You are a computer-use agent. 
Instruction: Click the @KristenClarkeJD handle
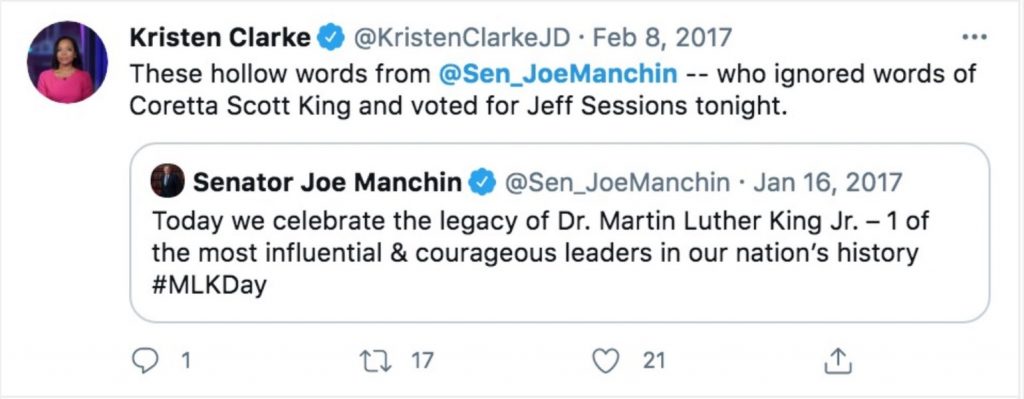462,38
